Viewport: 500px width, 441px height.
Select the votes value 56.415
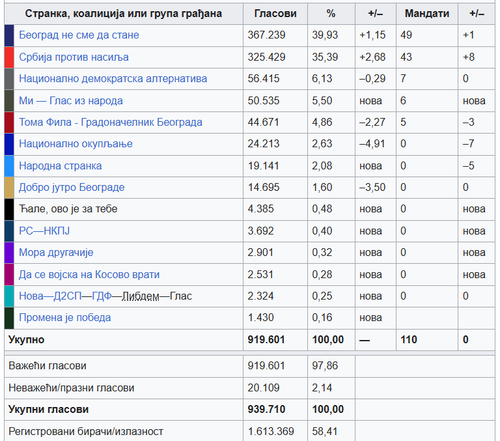point(263,79)
